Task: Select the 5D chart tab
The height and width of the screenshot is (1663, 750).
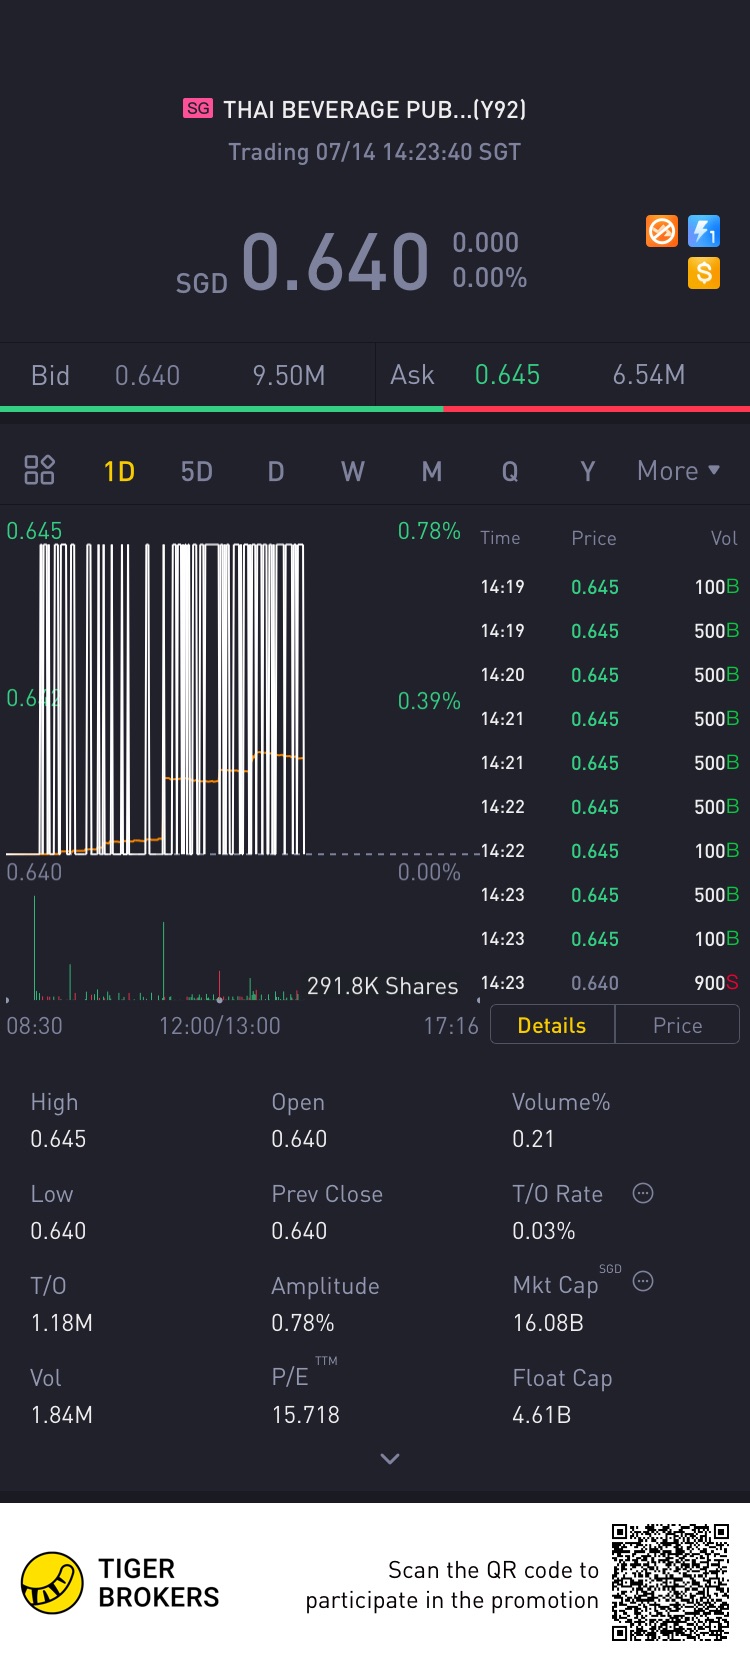Action: point(197,471)
